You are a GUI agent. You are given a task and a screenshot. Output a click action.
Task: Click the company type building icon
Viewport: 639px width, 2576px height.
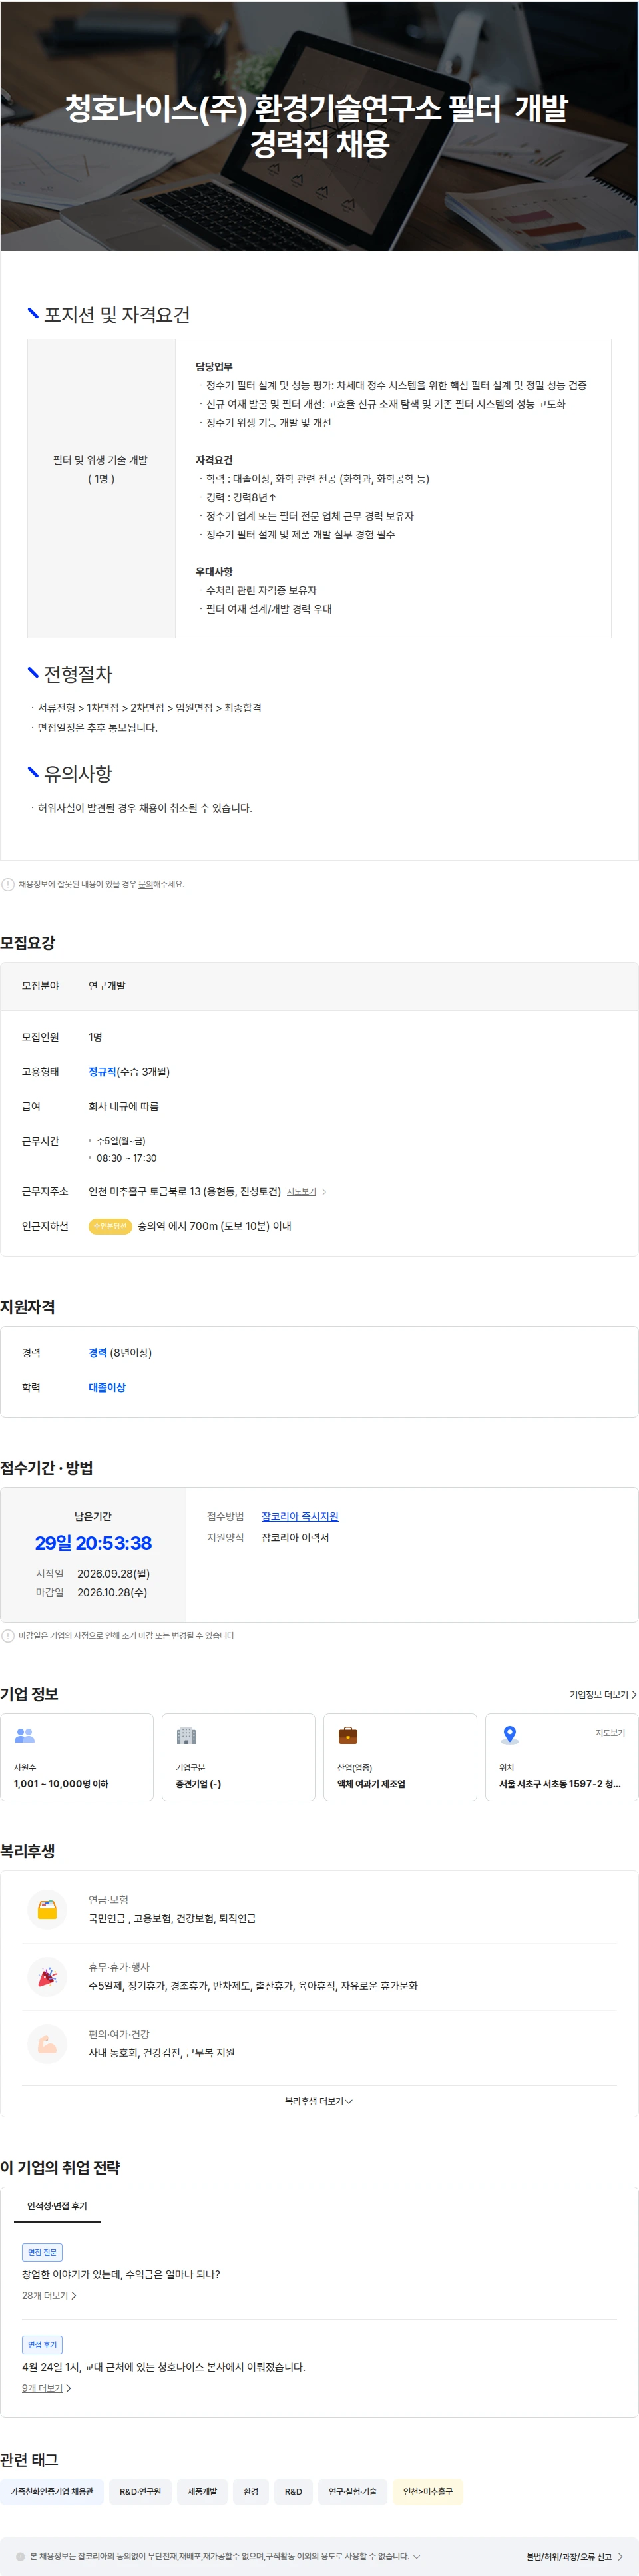pos(186,1735)
